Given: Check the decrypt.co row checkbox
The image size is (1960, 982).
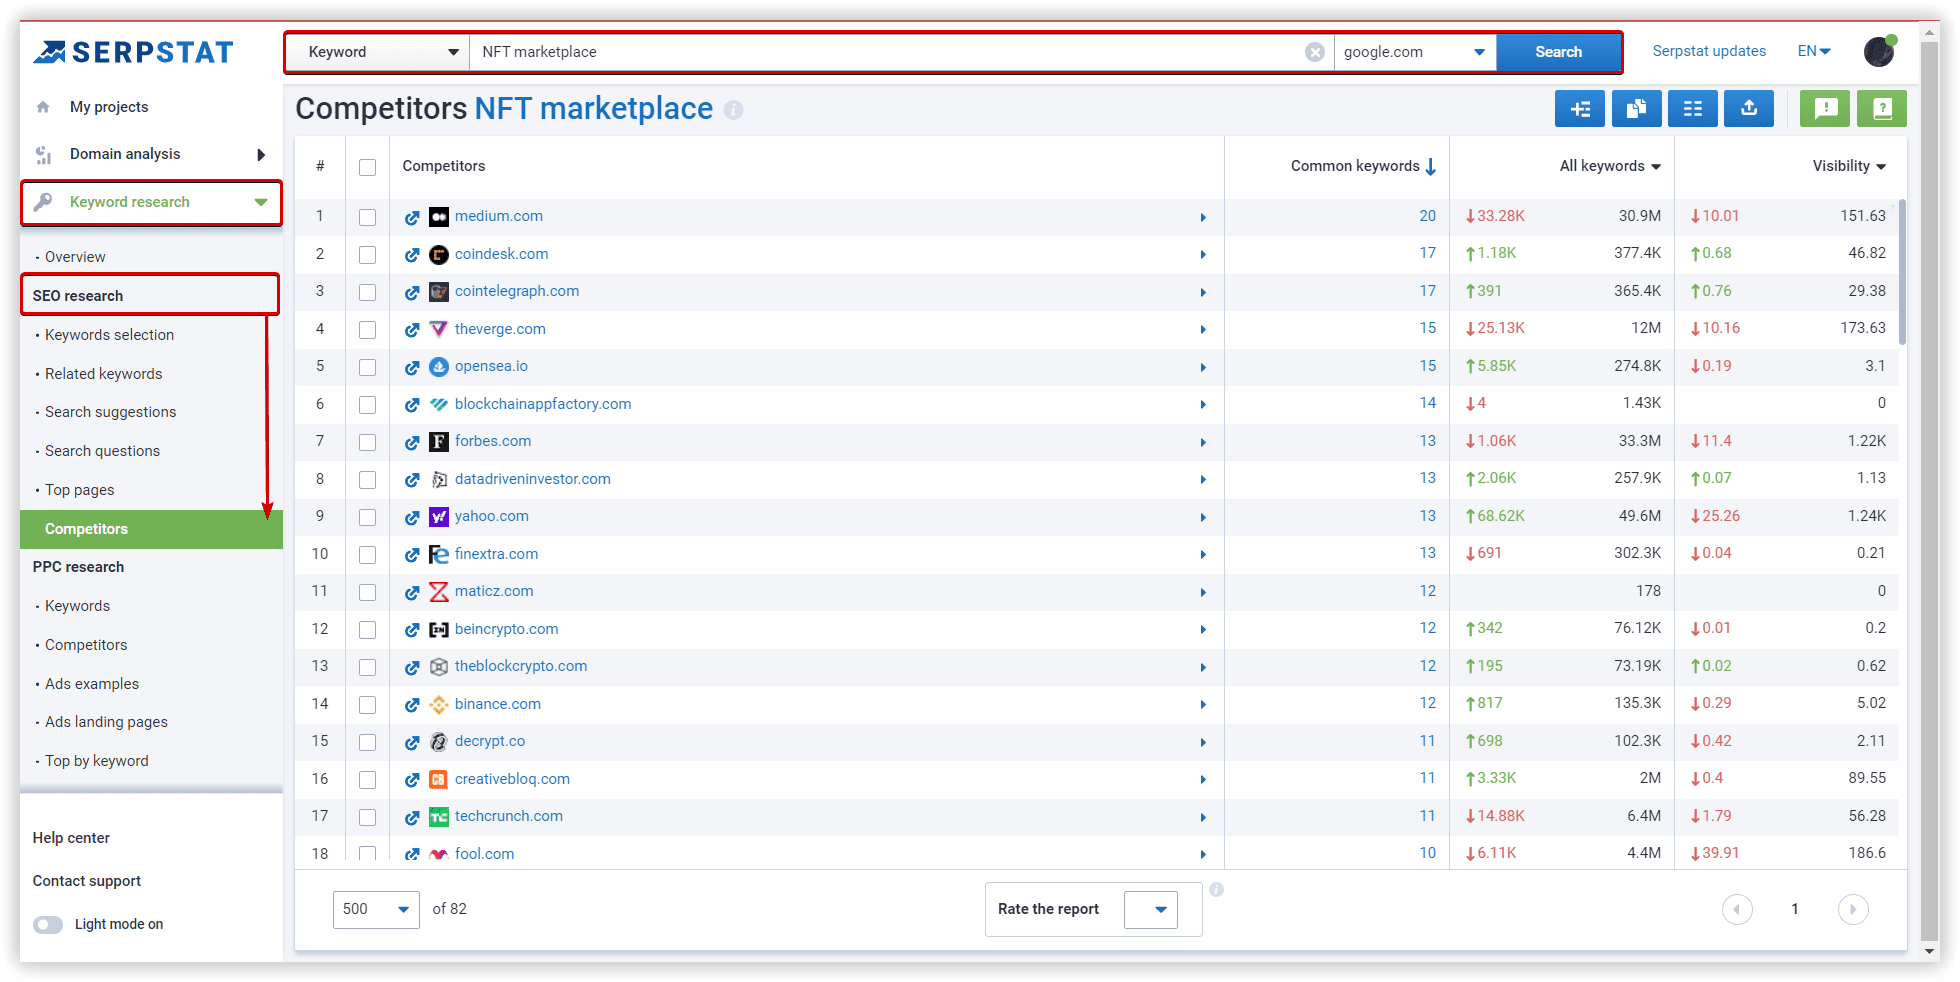Looking at the screenshot, I should [368, 742].
